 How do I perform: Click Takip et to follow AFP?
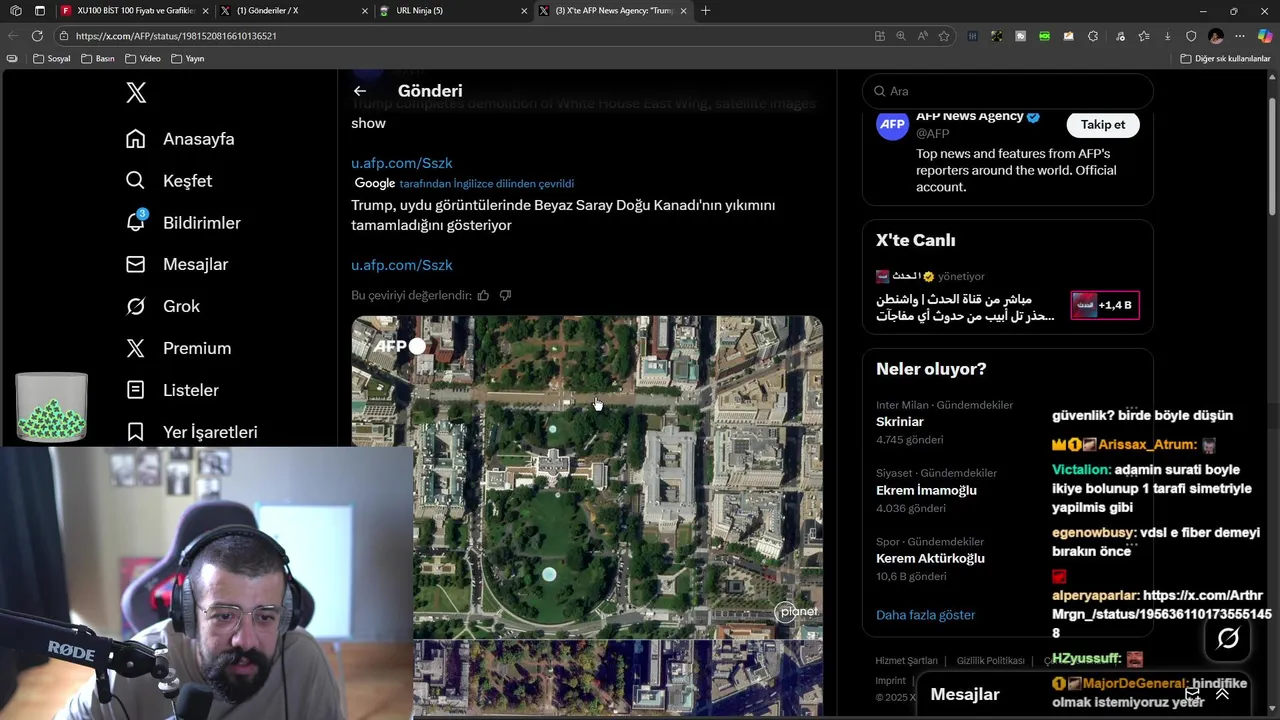coord(1103,125)
